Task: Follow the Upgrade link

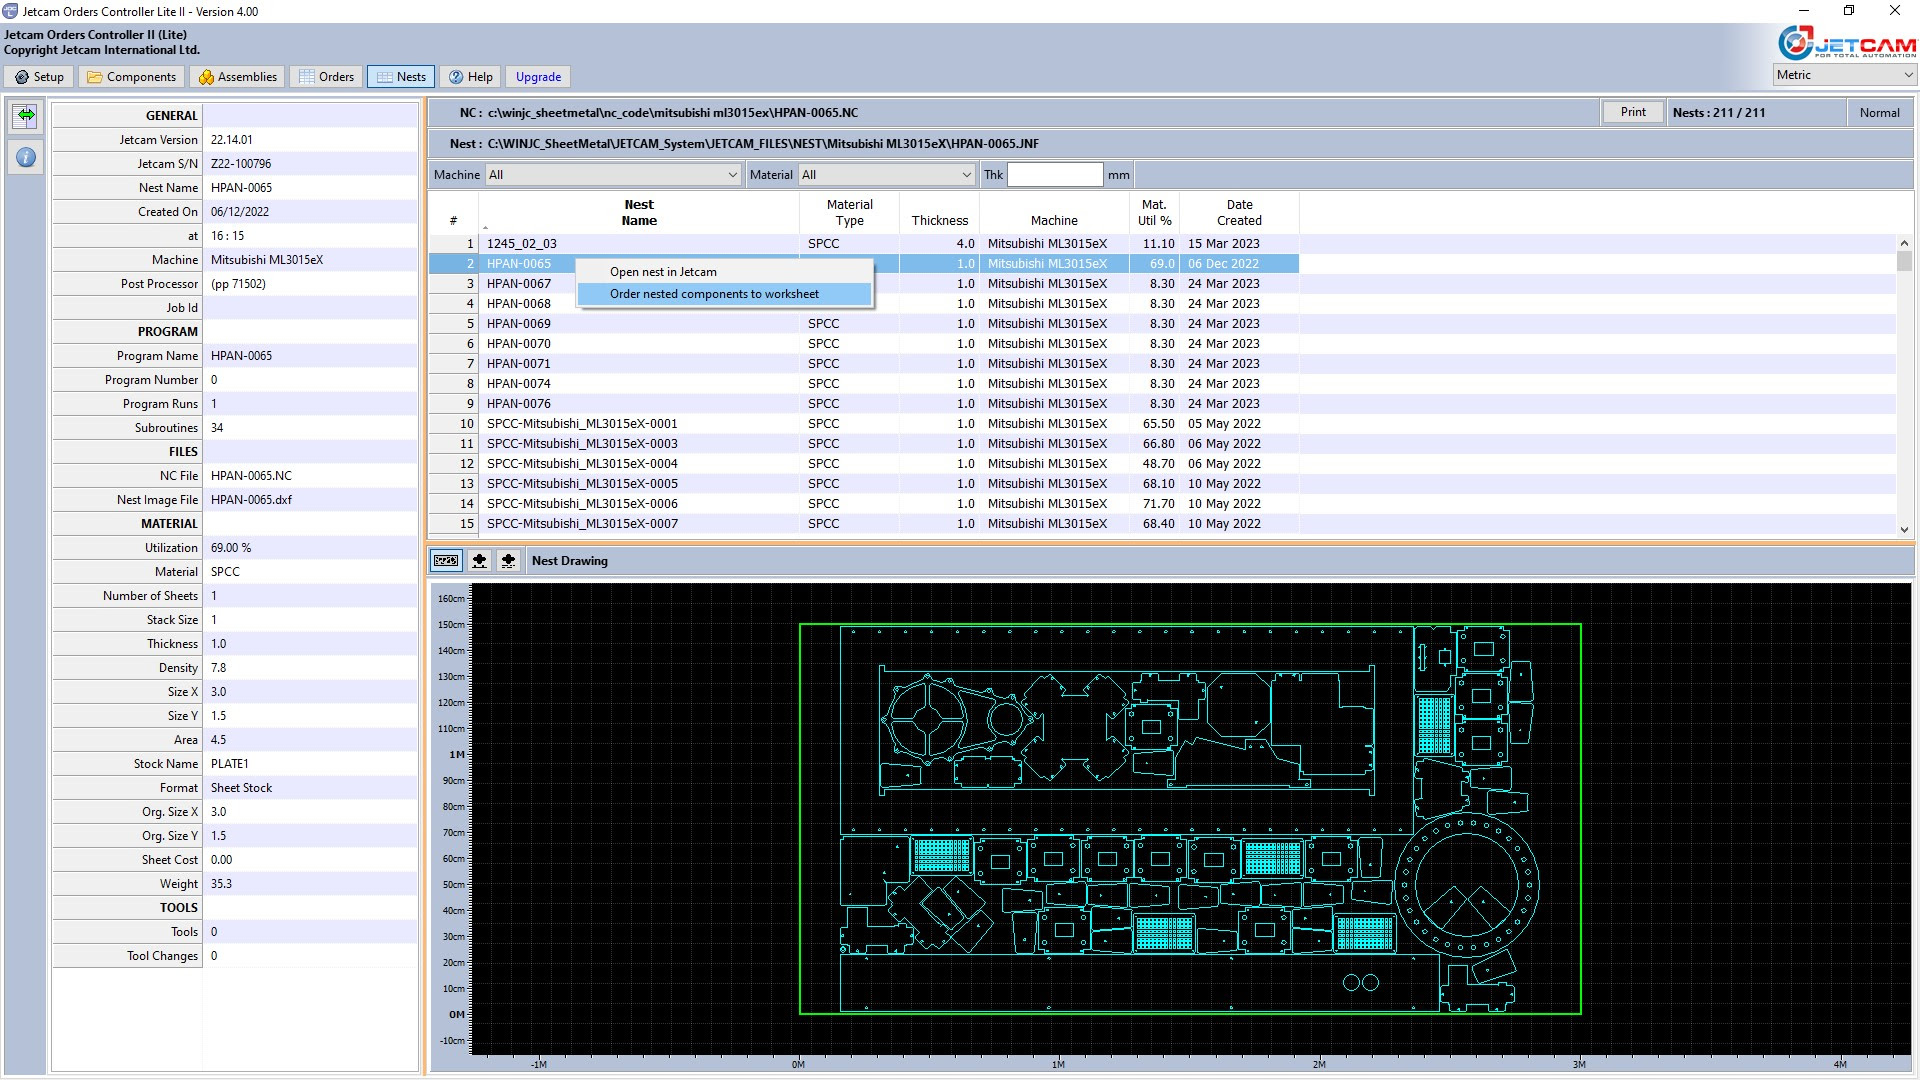Action: (x=538, y=77)
